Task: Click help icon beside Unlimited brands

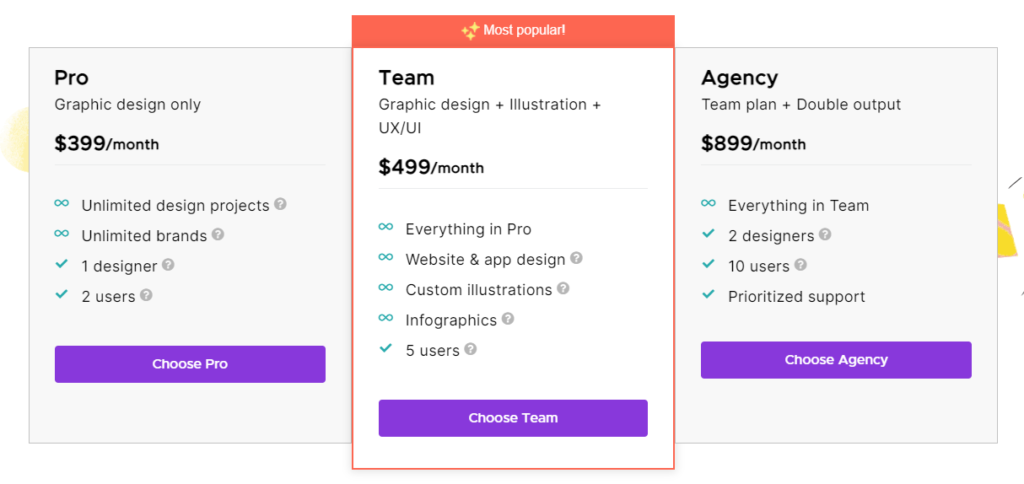Action: point(217,234)
